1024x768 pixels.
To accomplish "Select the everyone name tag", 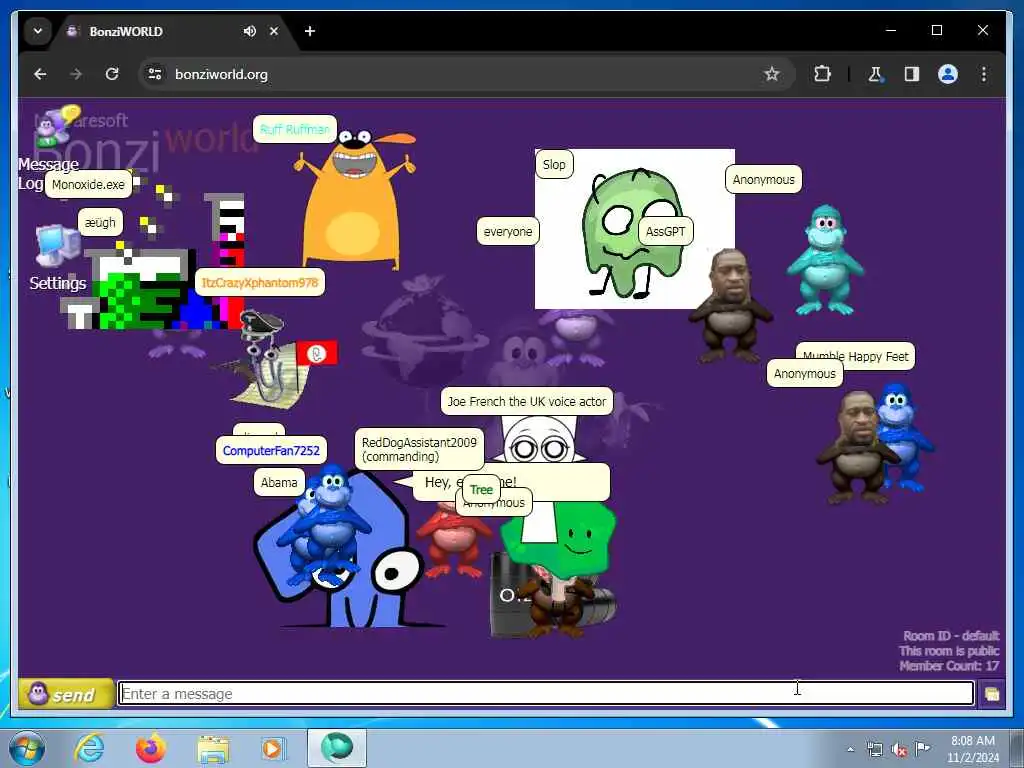I will tap(507, 231).
